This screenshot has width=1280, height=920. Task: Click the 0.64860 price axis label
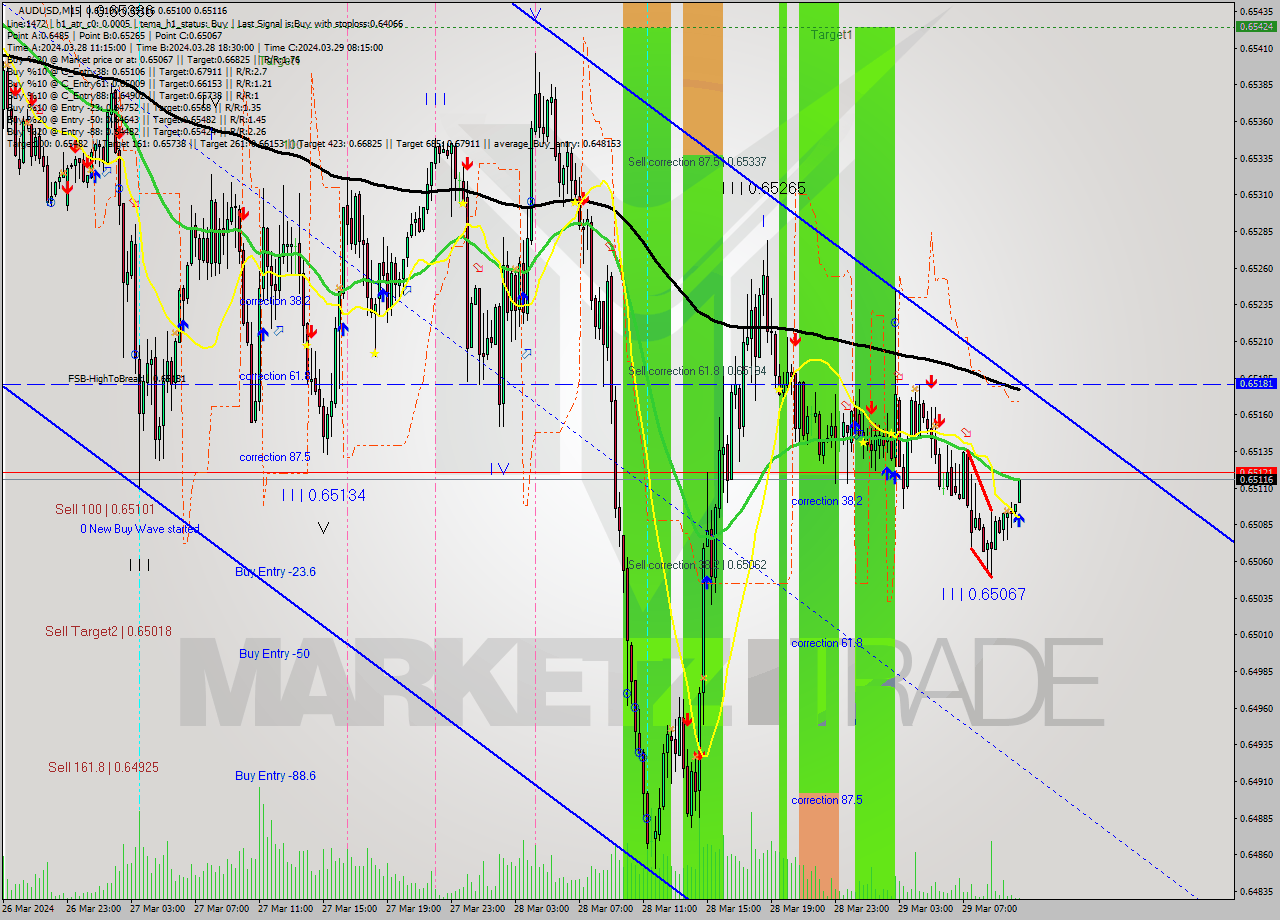point(1256,855)
